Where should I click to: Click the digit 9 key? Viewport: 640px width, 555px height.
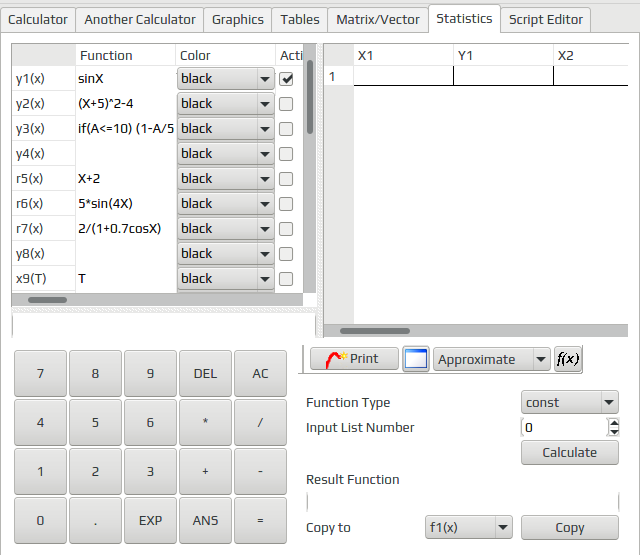[150, 373]
